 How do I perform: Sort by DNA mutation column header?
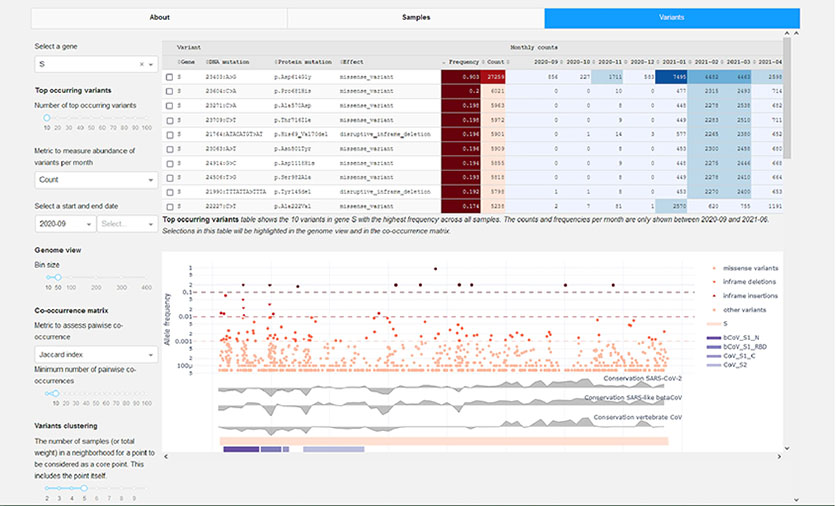(x=228, y=62)
